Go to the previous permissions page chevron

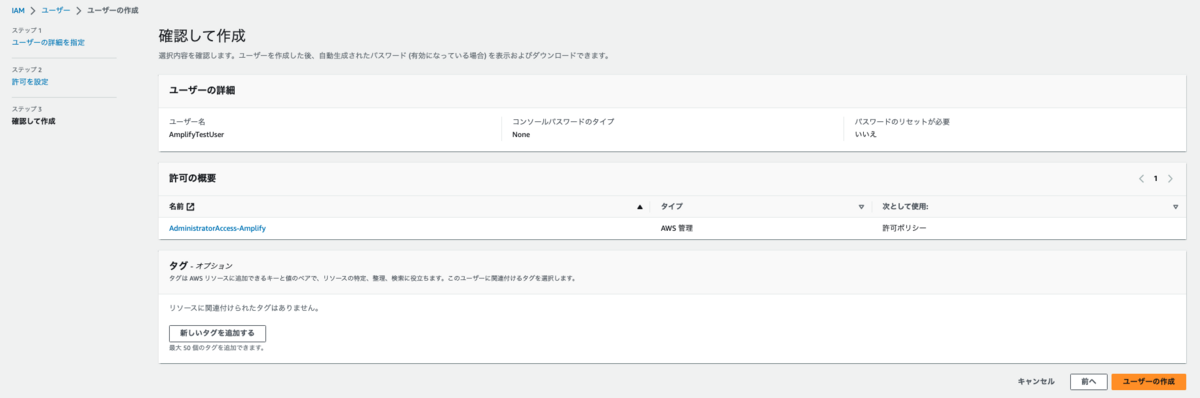[1141, 179]
